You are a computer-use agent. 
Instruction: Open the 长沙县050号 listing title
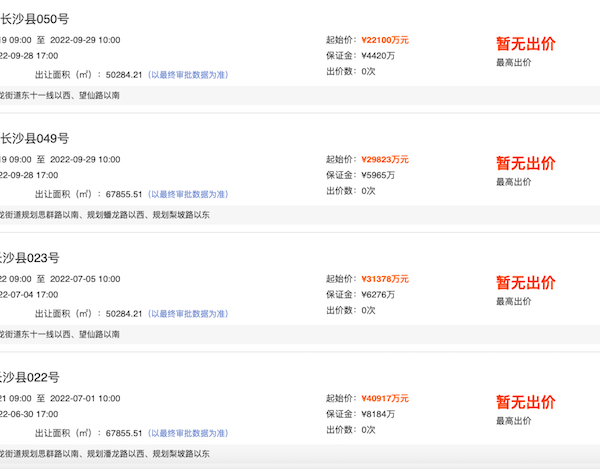34,19
